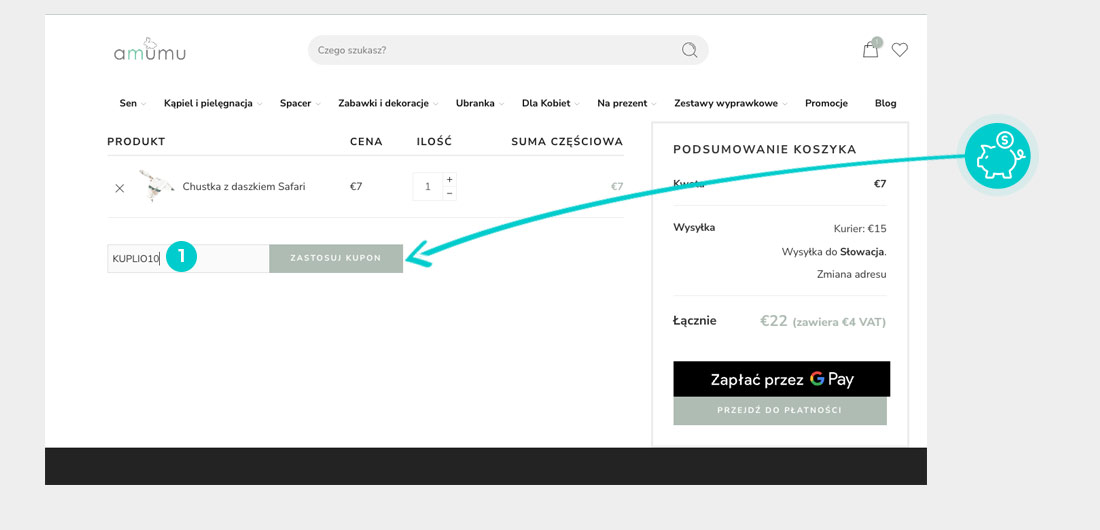Screen dimensions: 1100x530
Task: Open the wishlist heart icon
Action: pos(900,50)
